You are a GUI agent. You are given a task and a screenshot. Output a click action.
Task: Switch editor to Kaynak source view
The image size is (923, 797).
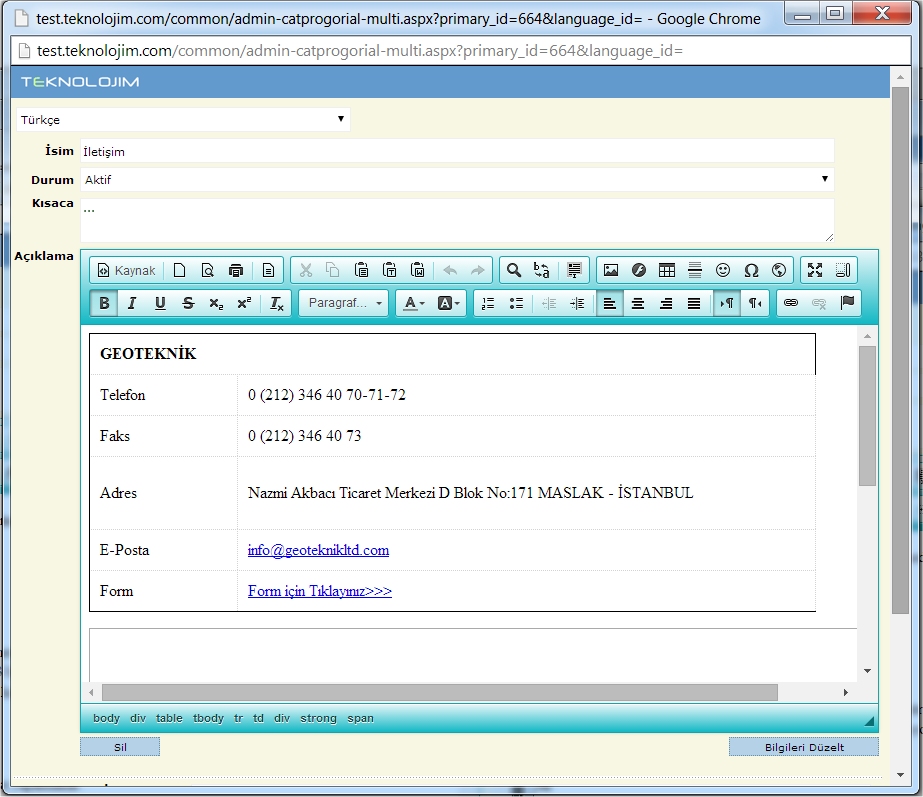click(127, 270)
